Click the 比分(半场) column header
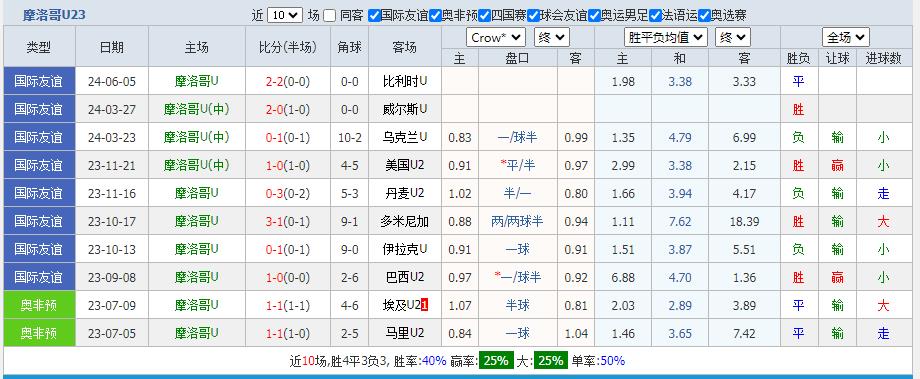The height and width of the screenshot is (379, 920). 288,47
